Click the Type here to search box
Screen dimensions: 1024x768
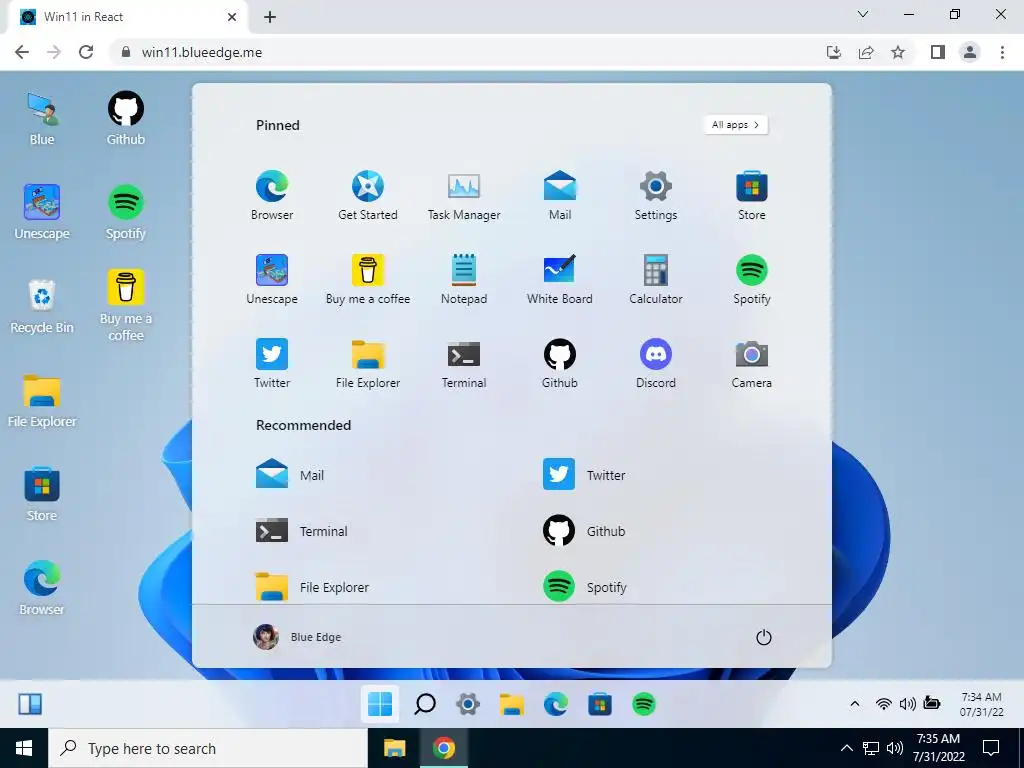tap(208, 748)
